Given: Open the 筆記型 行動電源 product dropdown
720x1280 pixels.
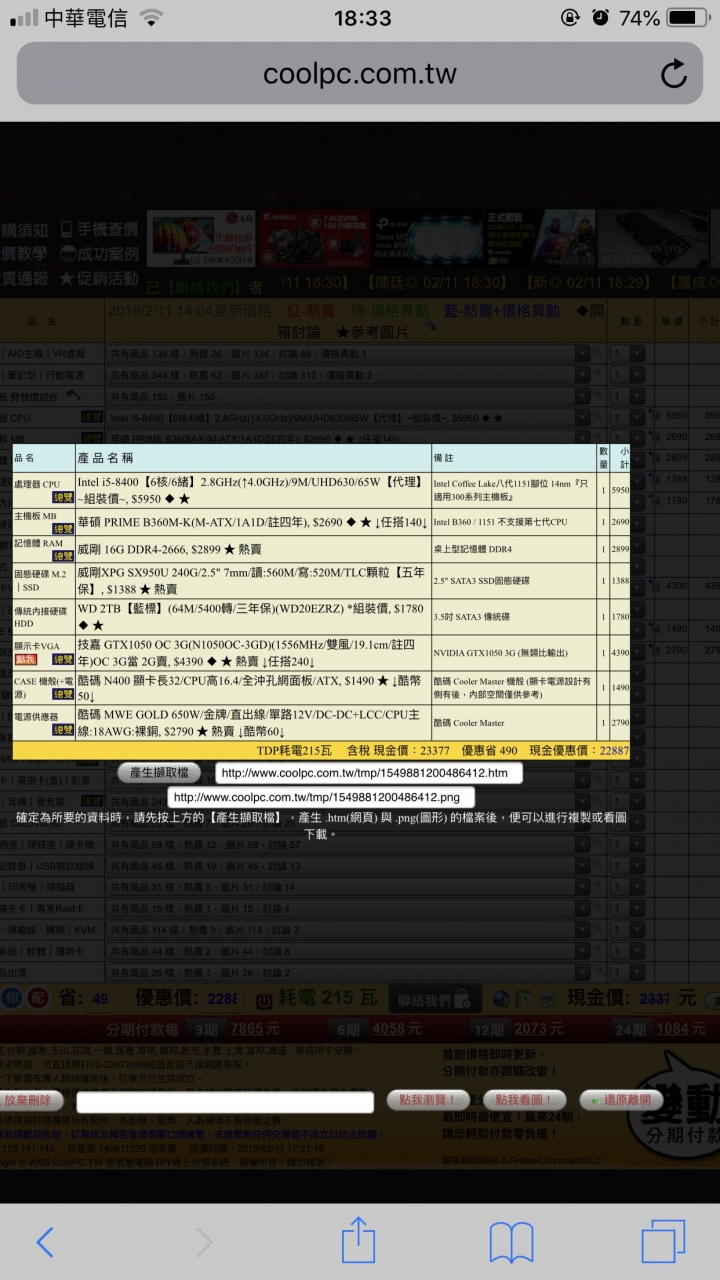Looking at the screenshot, I should [348, 374].
